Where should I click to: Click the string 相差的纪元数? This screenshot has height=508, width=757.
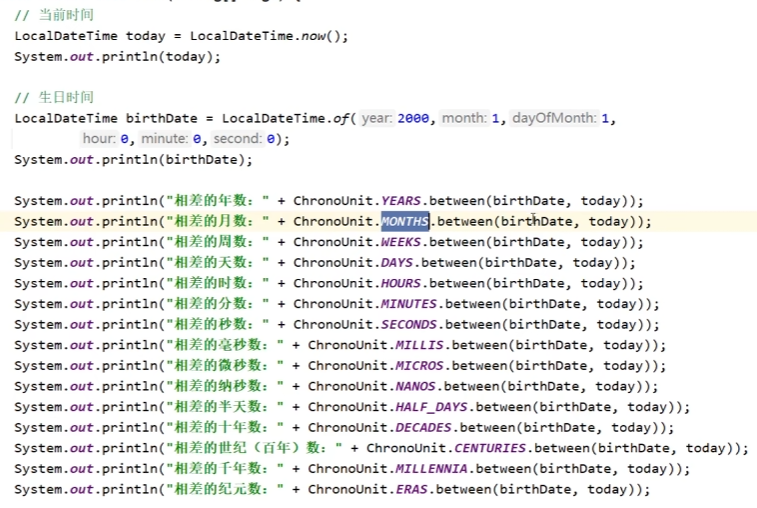pos(225,489)
